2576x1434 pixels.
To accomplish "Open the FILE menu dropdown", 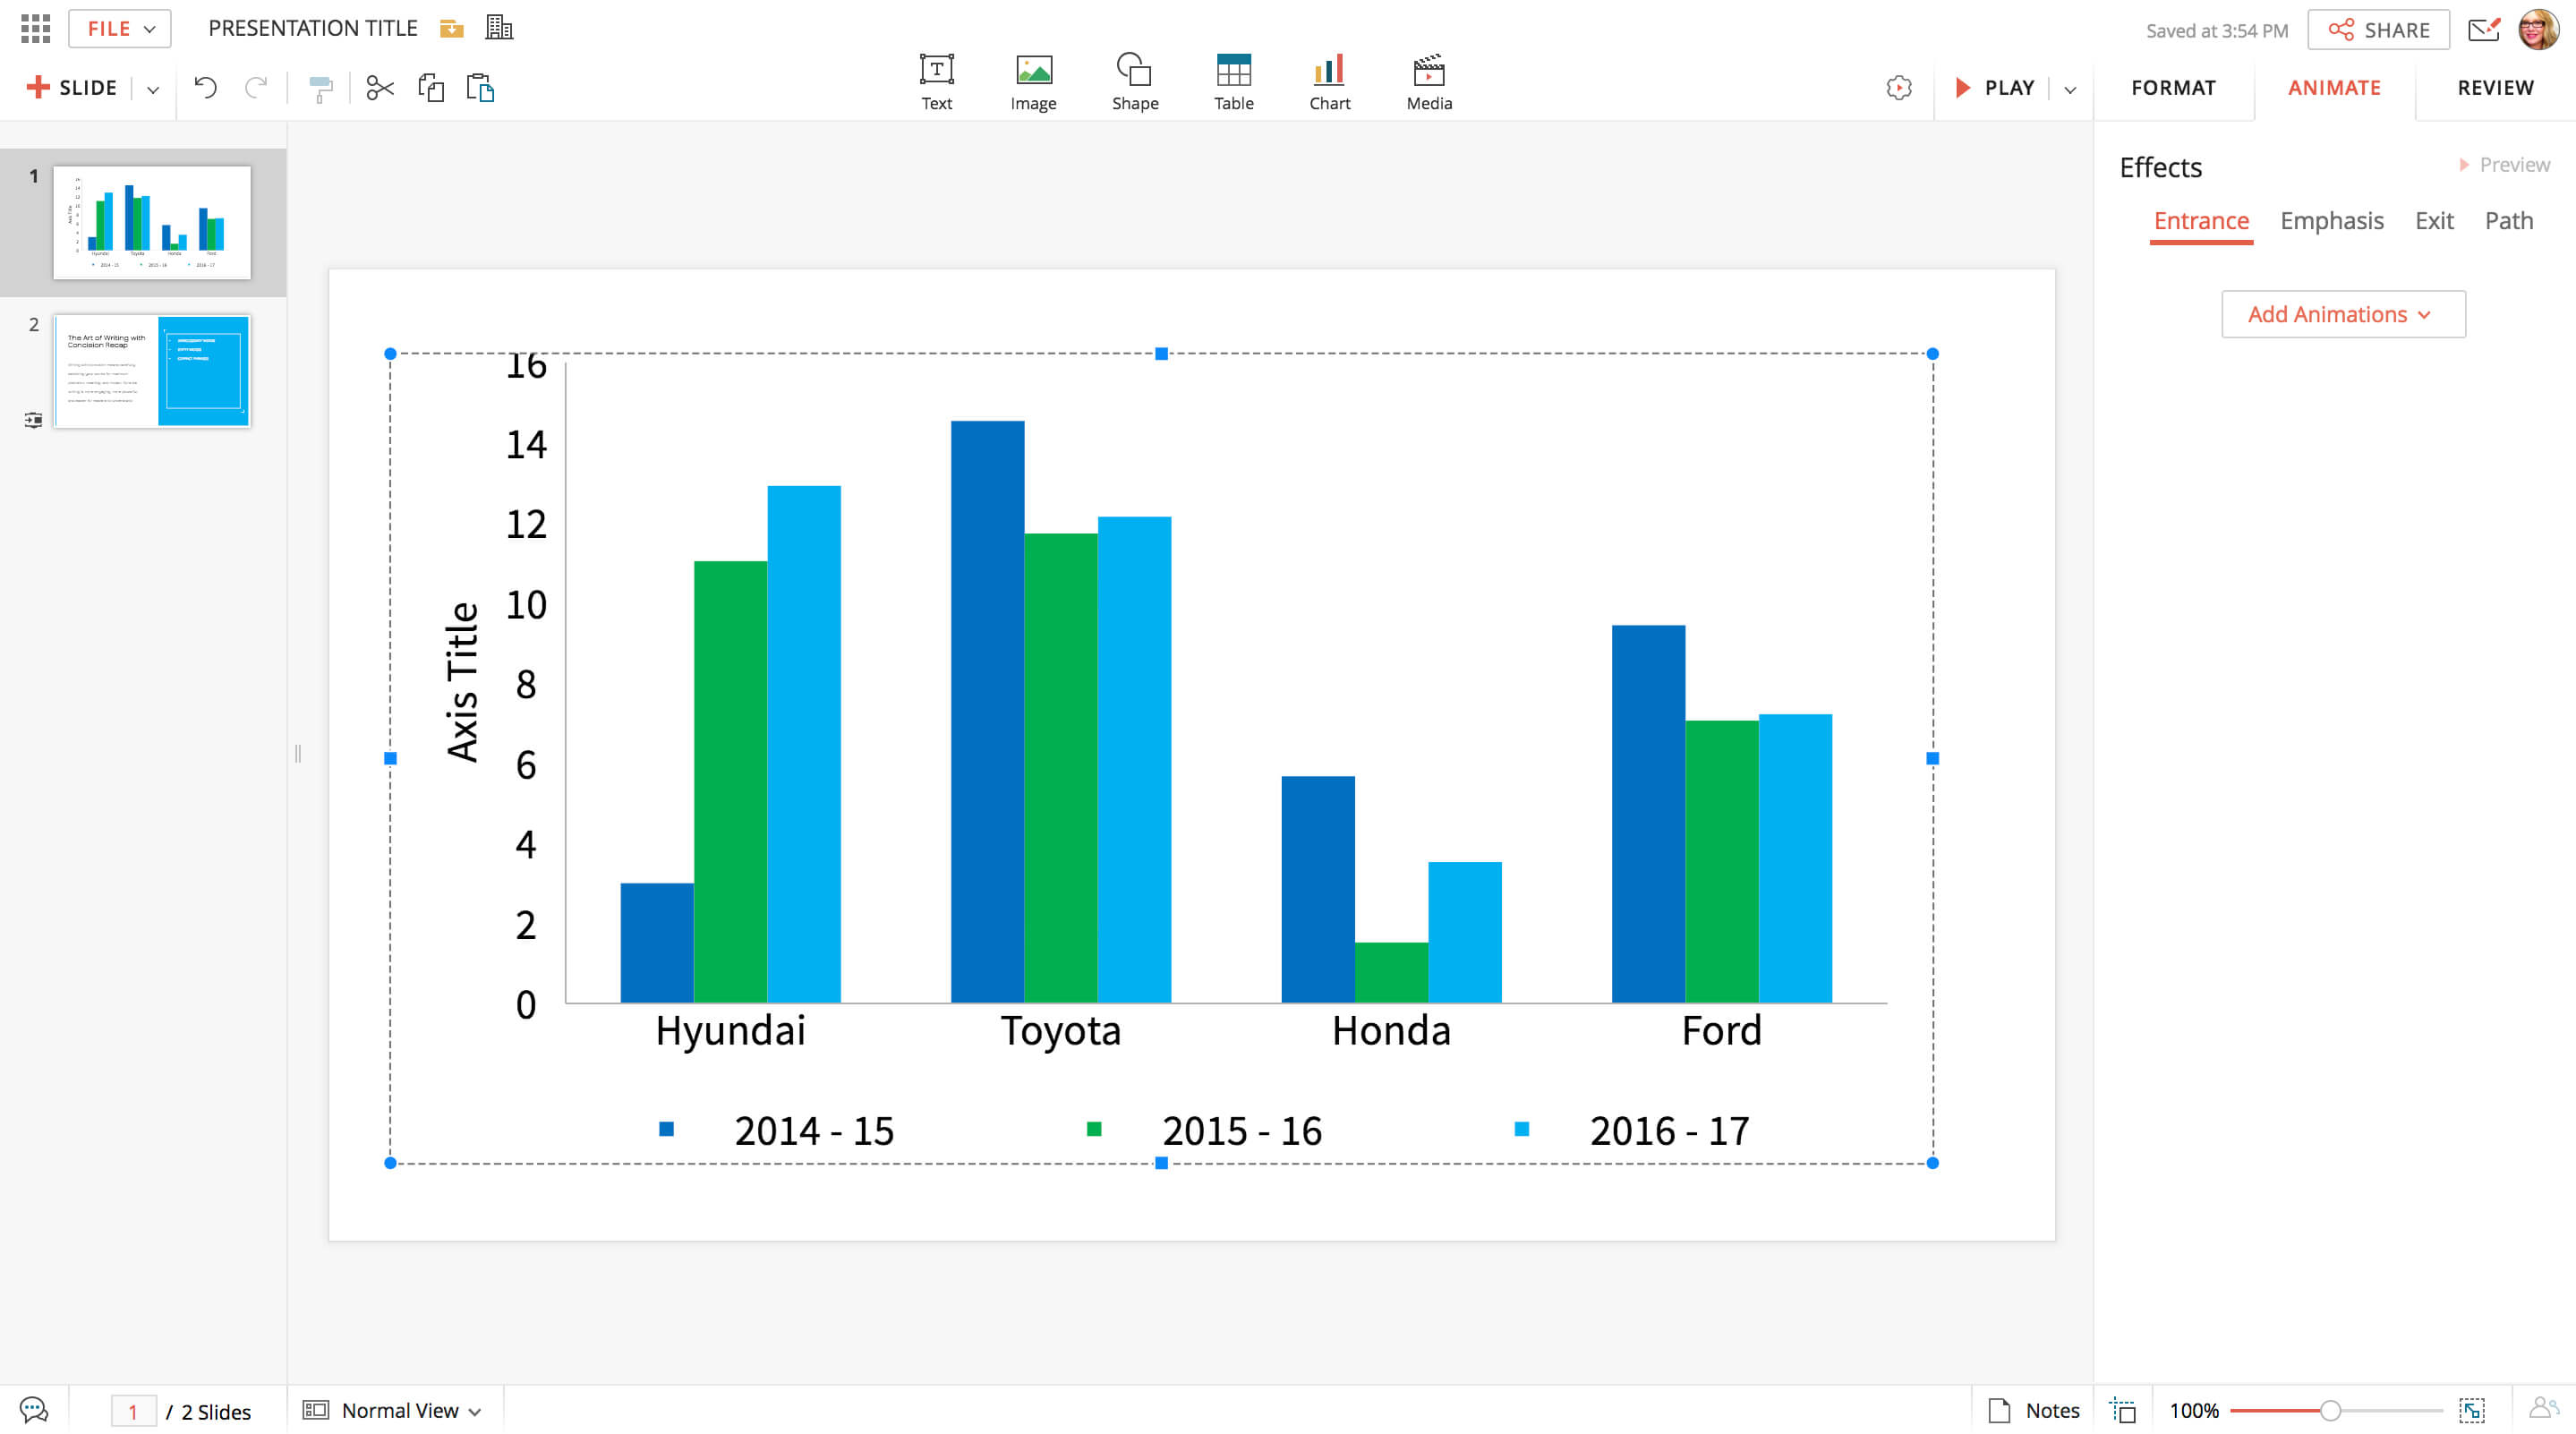I will (x=120, y=29).
